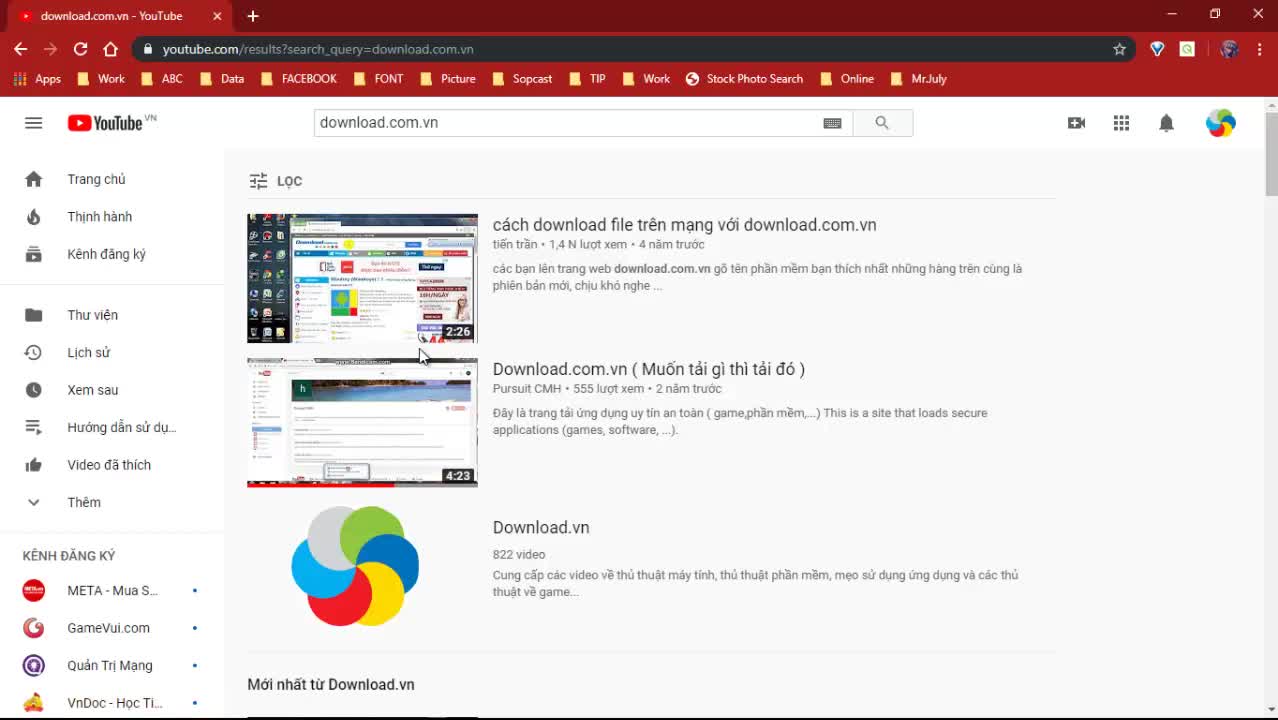Open video title 'cách download file trên mạng'

(x=685, y=225)
